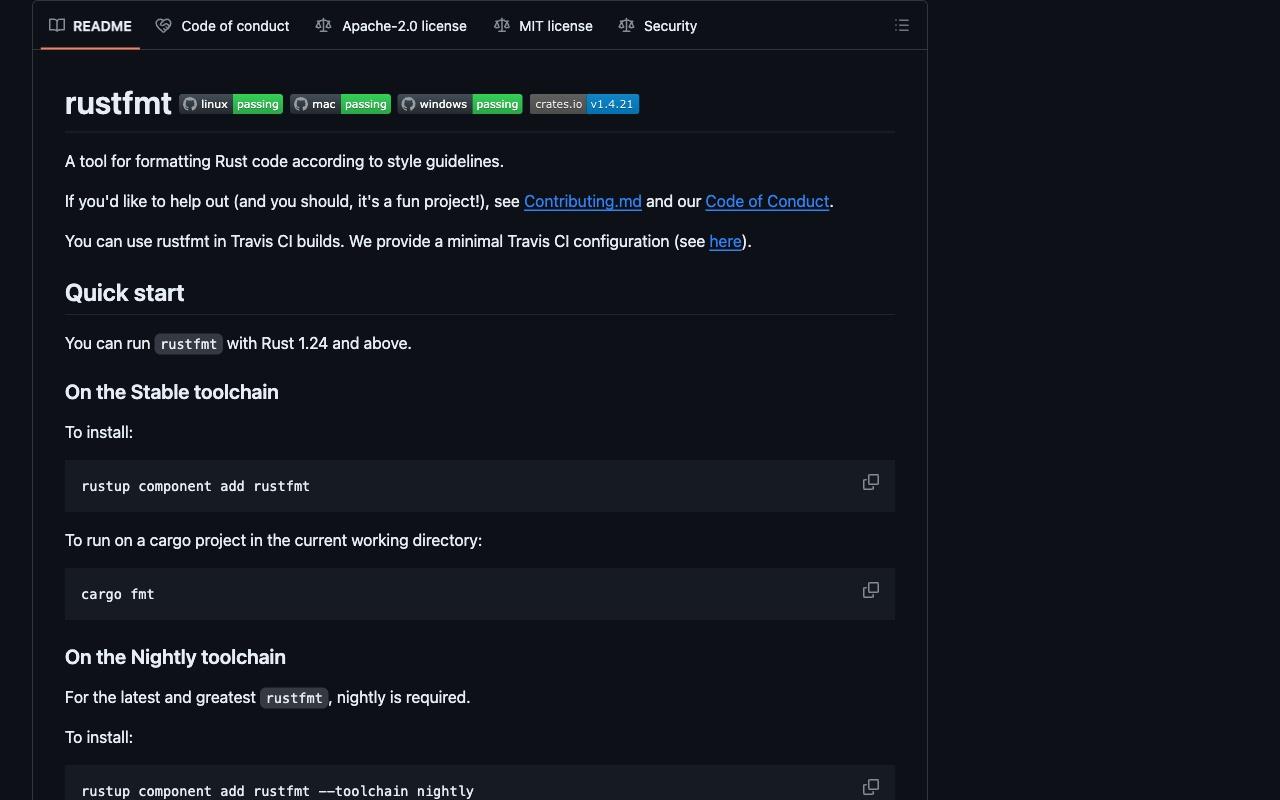Click inline 'rustfmt' code in nightly sentence
The image size is (1280, 800).
click(294, 698)
